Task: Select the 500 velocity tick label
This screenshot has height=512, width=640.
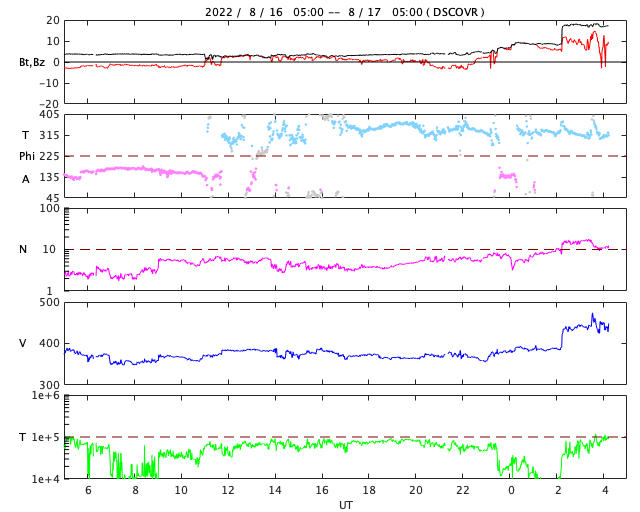Action: click(x=49, y=302)
